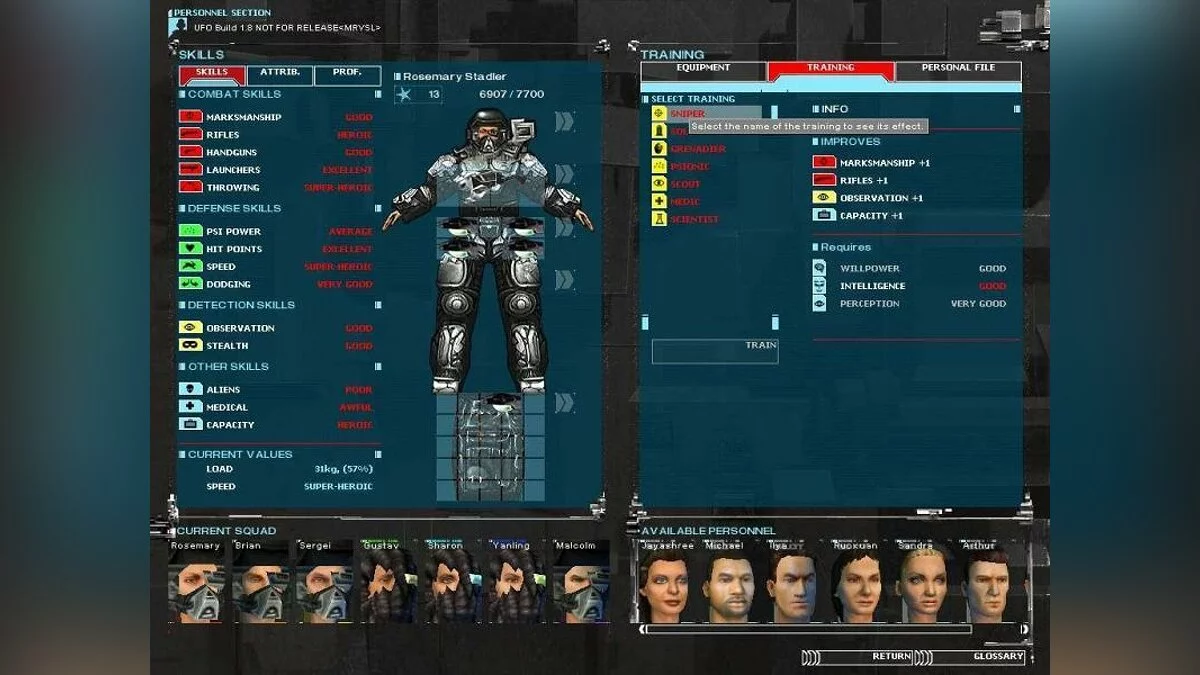Click the Willpower requirement icon
1200x675 pixels.
point(819,268)
